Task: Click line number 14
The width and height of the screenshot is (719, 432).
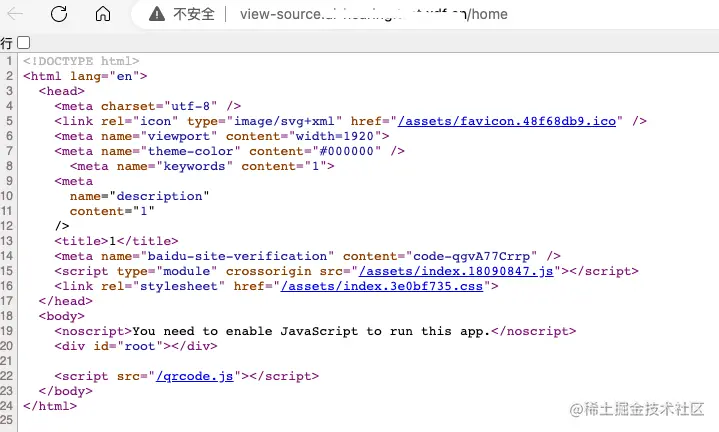Action: coord(7,256)
